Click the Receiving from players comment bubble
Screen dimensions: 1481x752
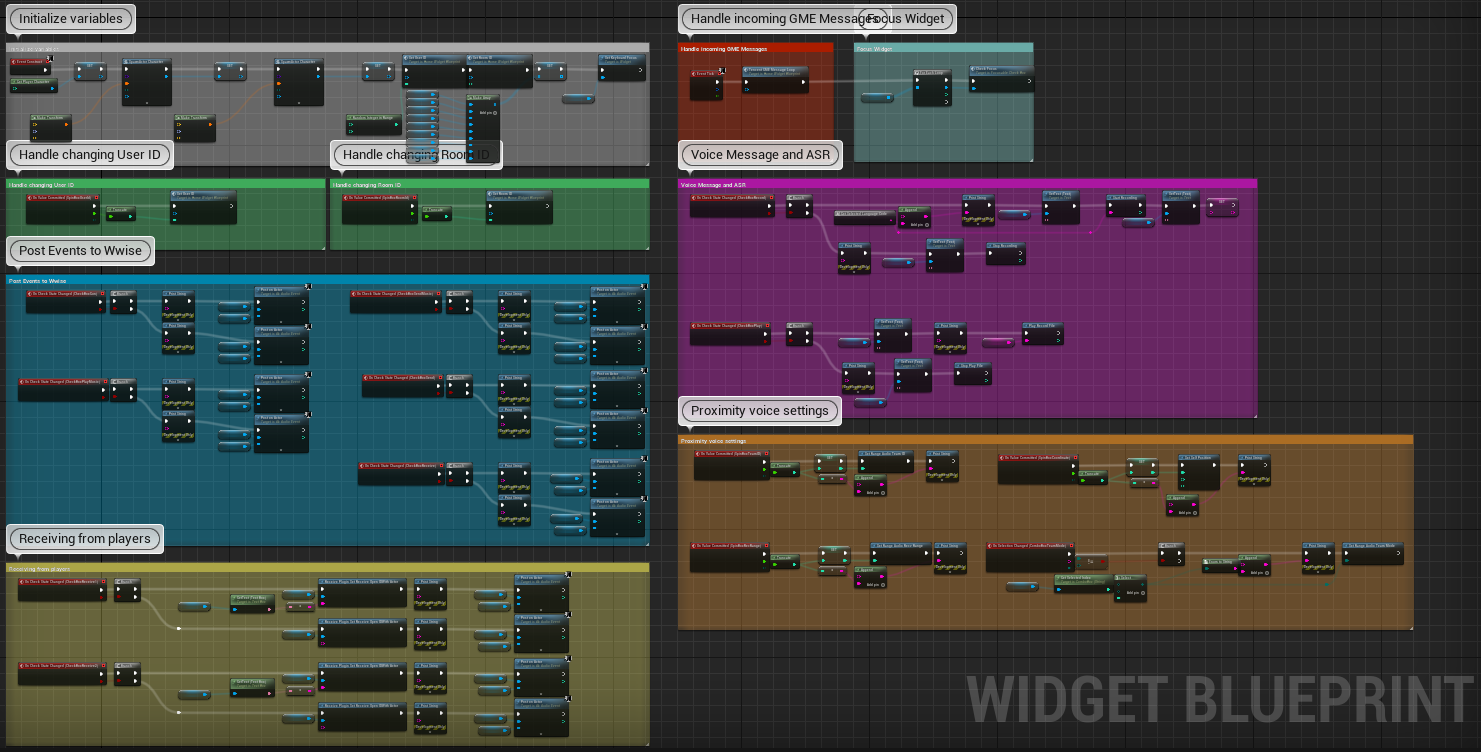[x=84, y=539]
